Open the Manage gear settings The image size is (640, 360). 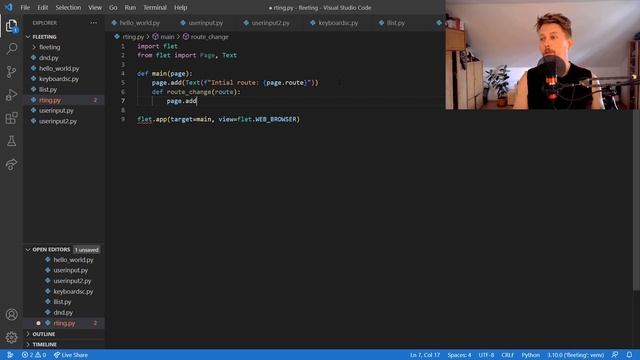(11, 337)
